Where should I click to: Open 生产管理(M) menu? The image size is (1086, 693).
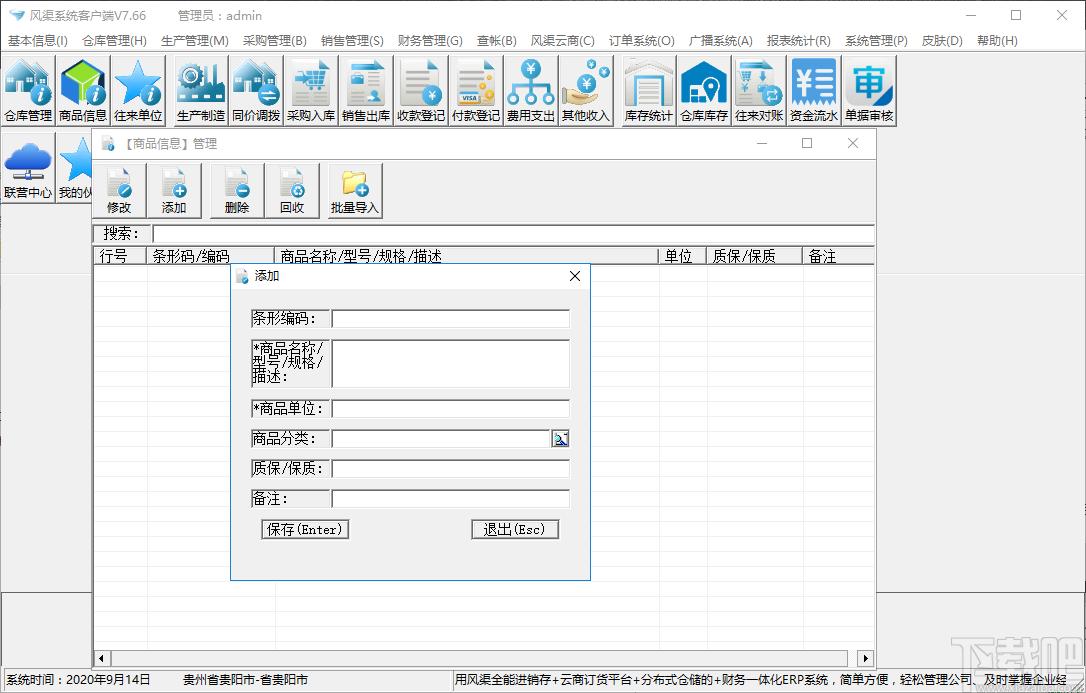(x=195, y=41)
